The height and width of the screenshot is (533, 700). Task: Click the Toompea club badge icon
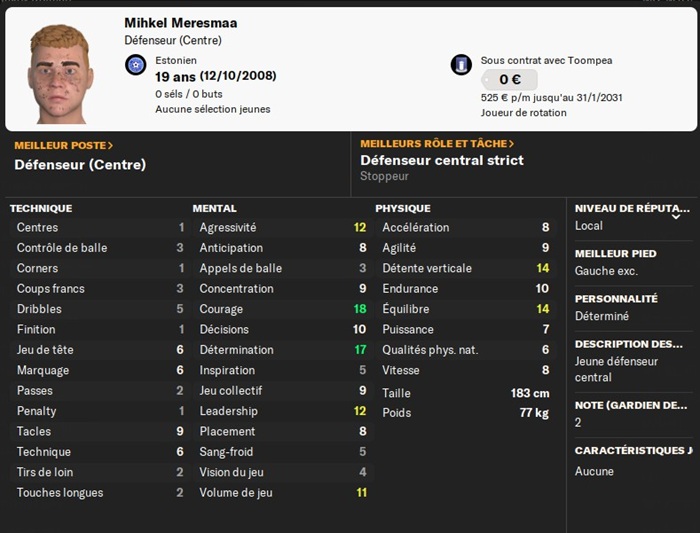coord(461,65)
